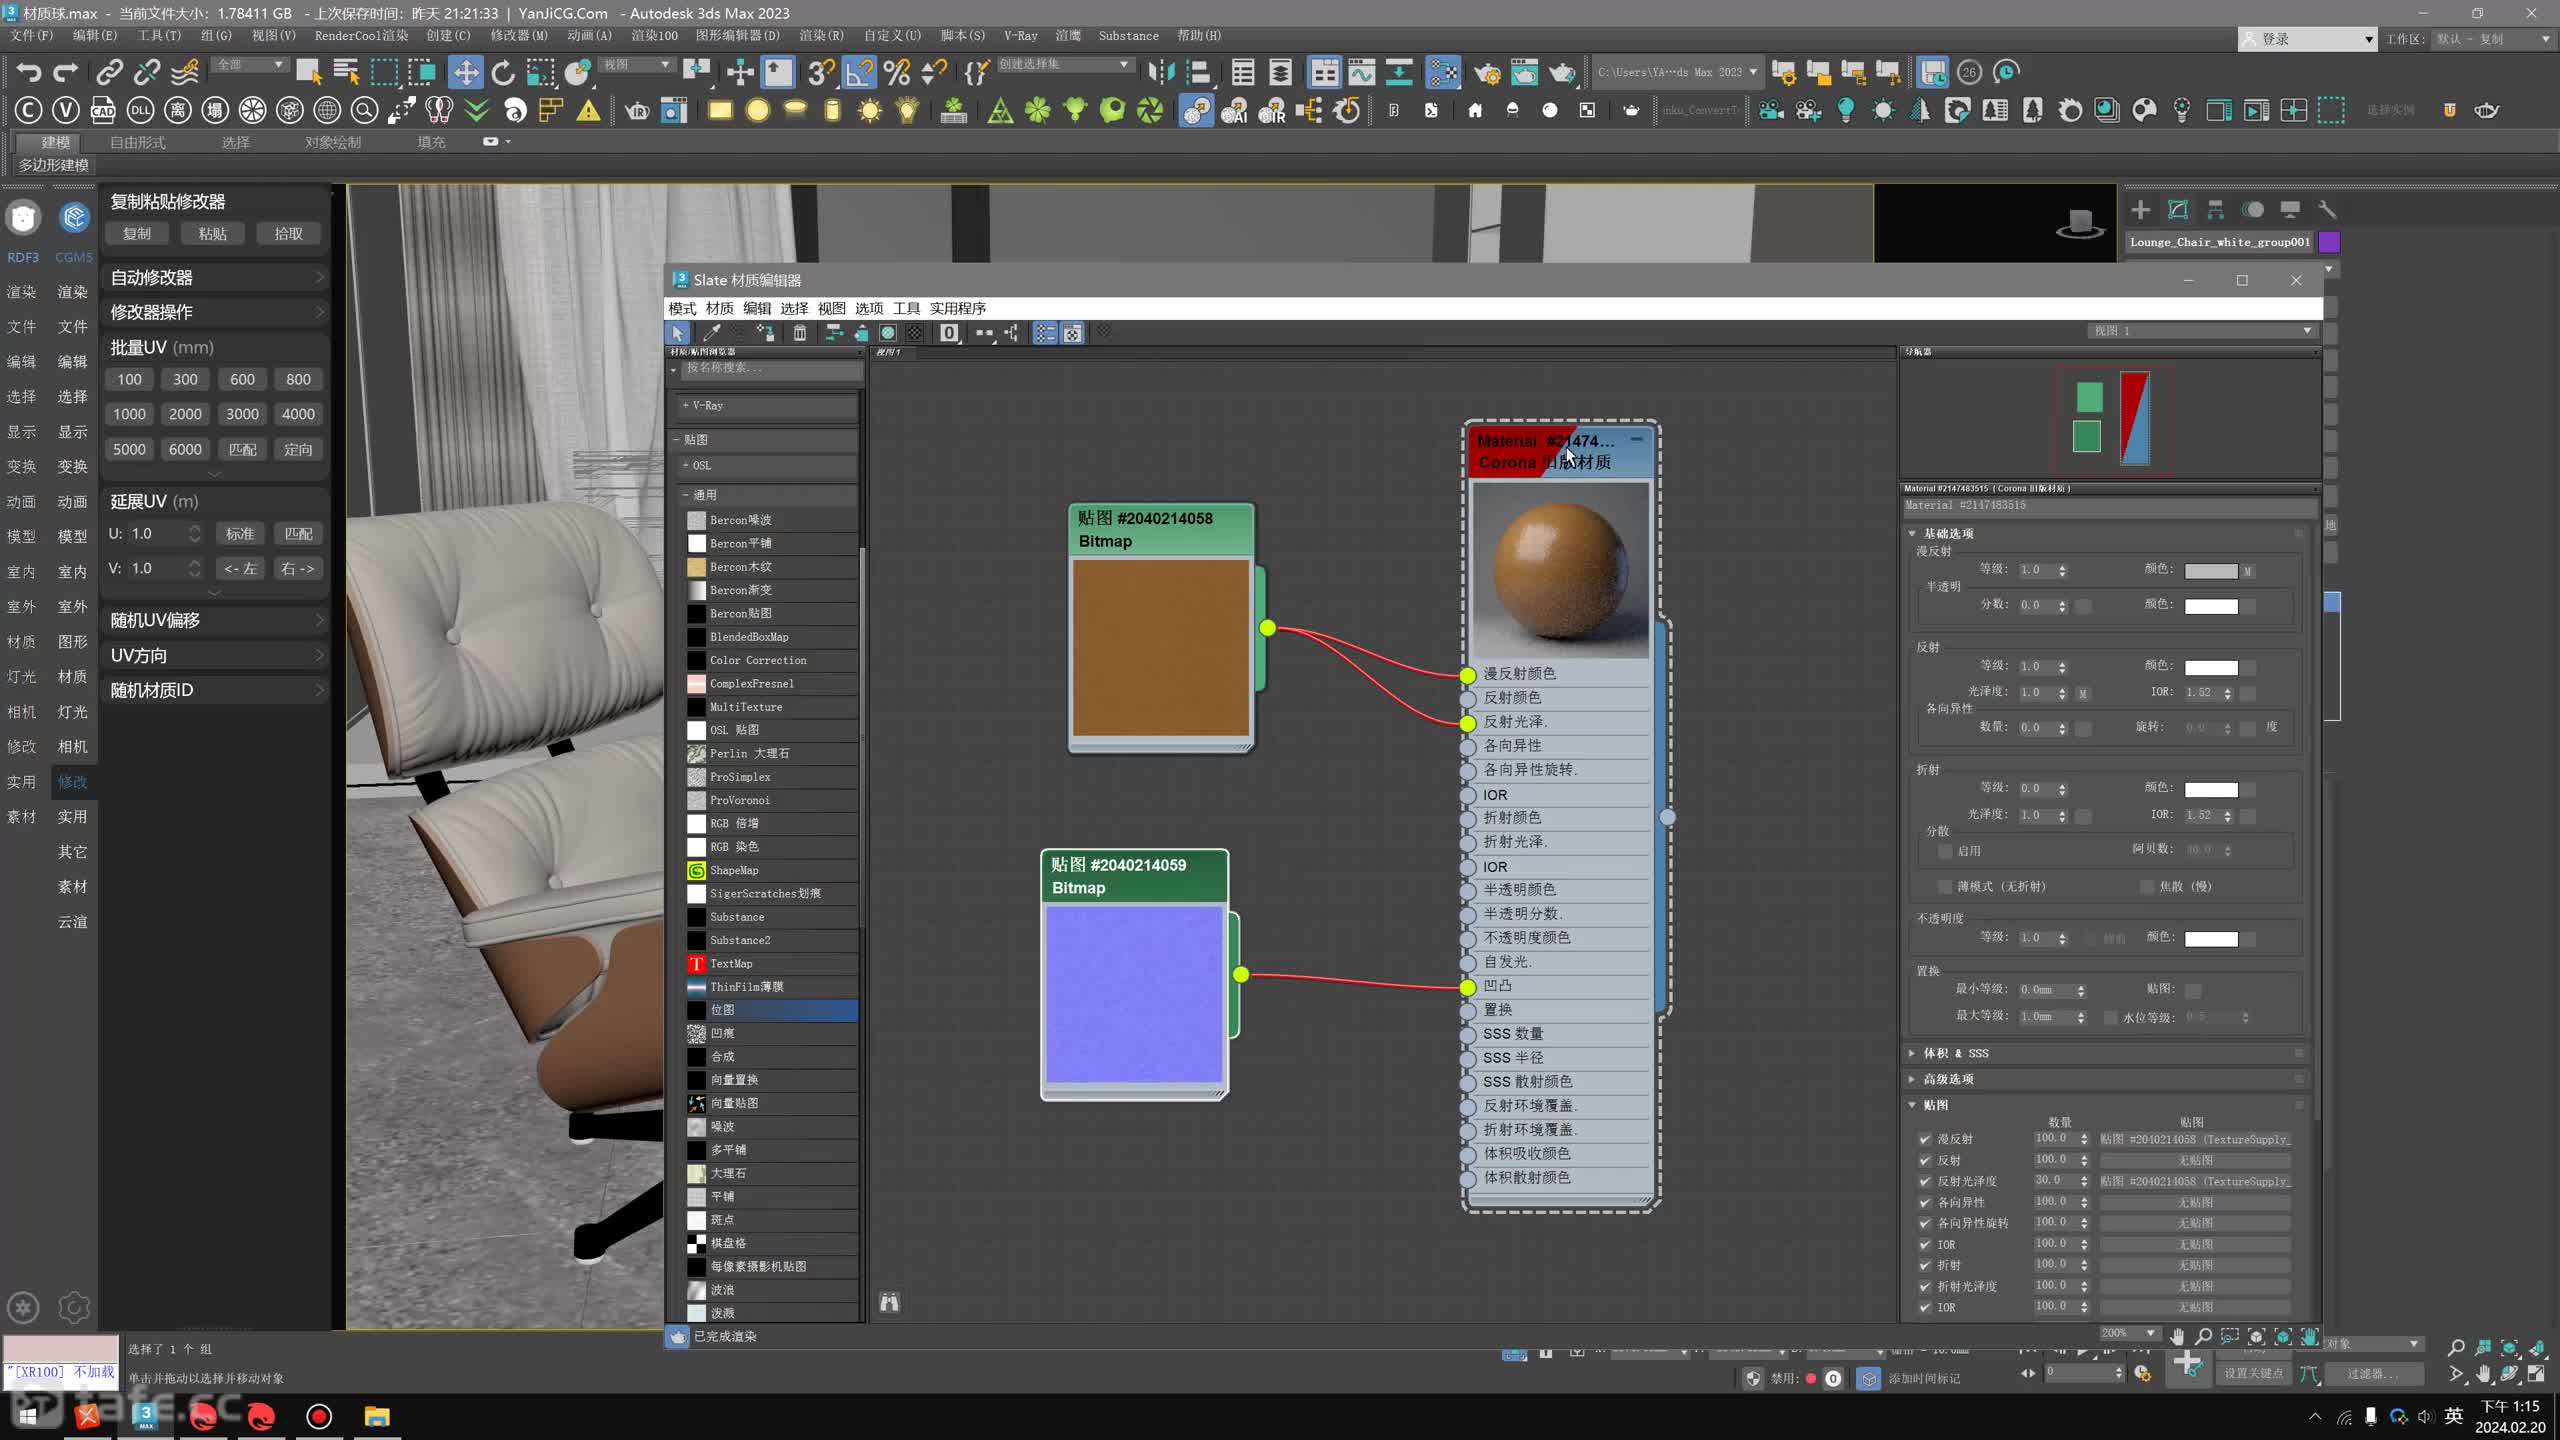
Task: Click the Slate show map in viewport icon
Action: pyautogui.click(x=888, y=333)
